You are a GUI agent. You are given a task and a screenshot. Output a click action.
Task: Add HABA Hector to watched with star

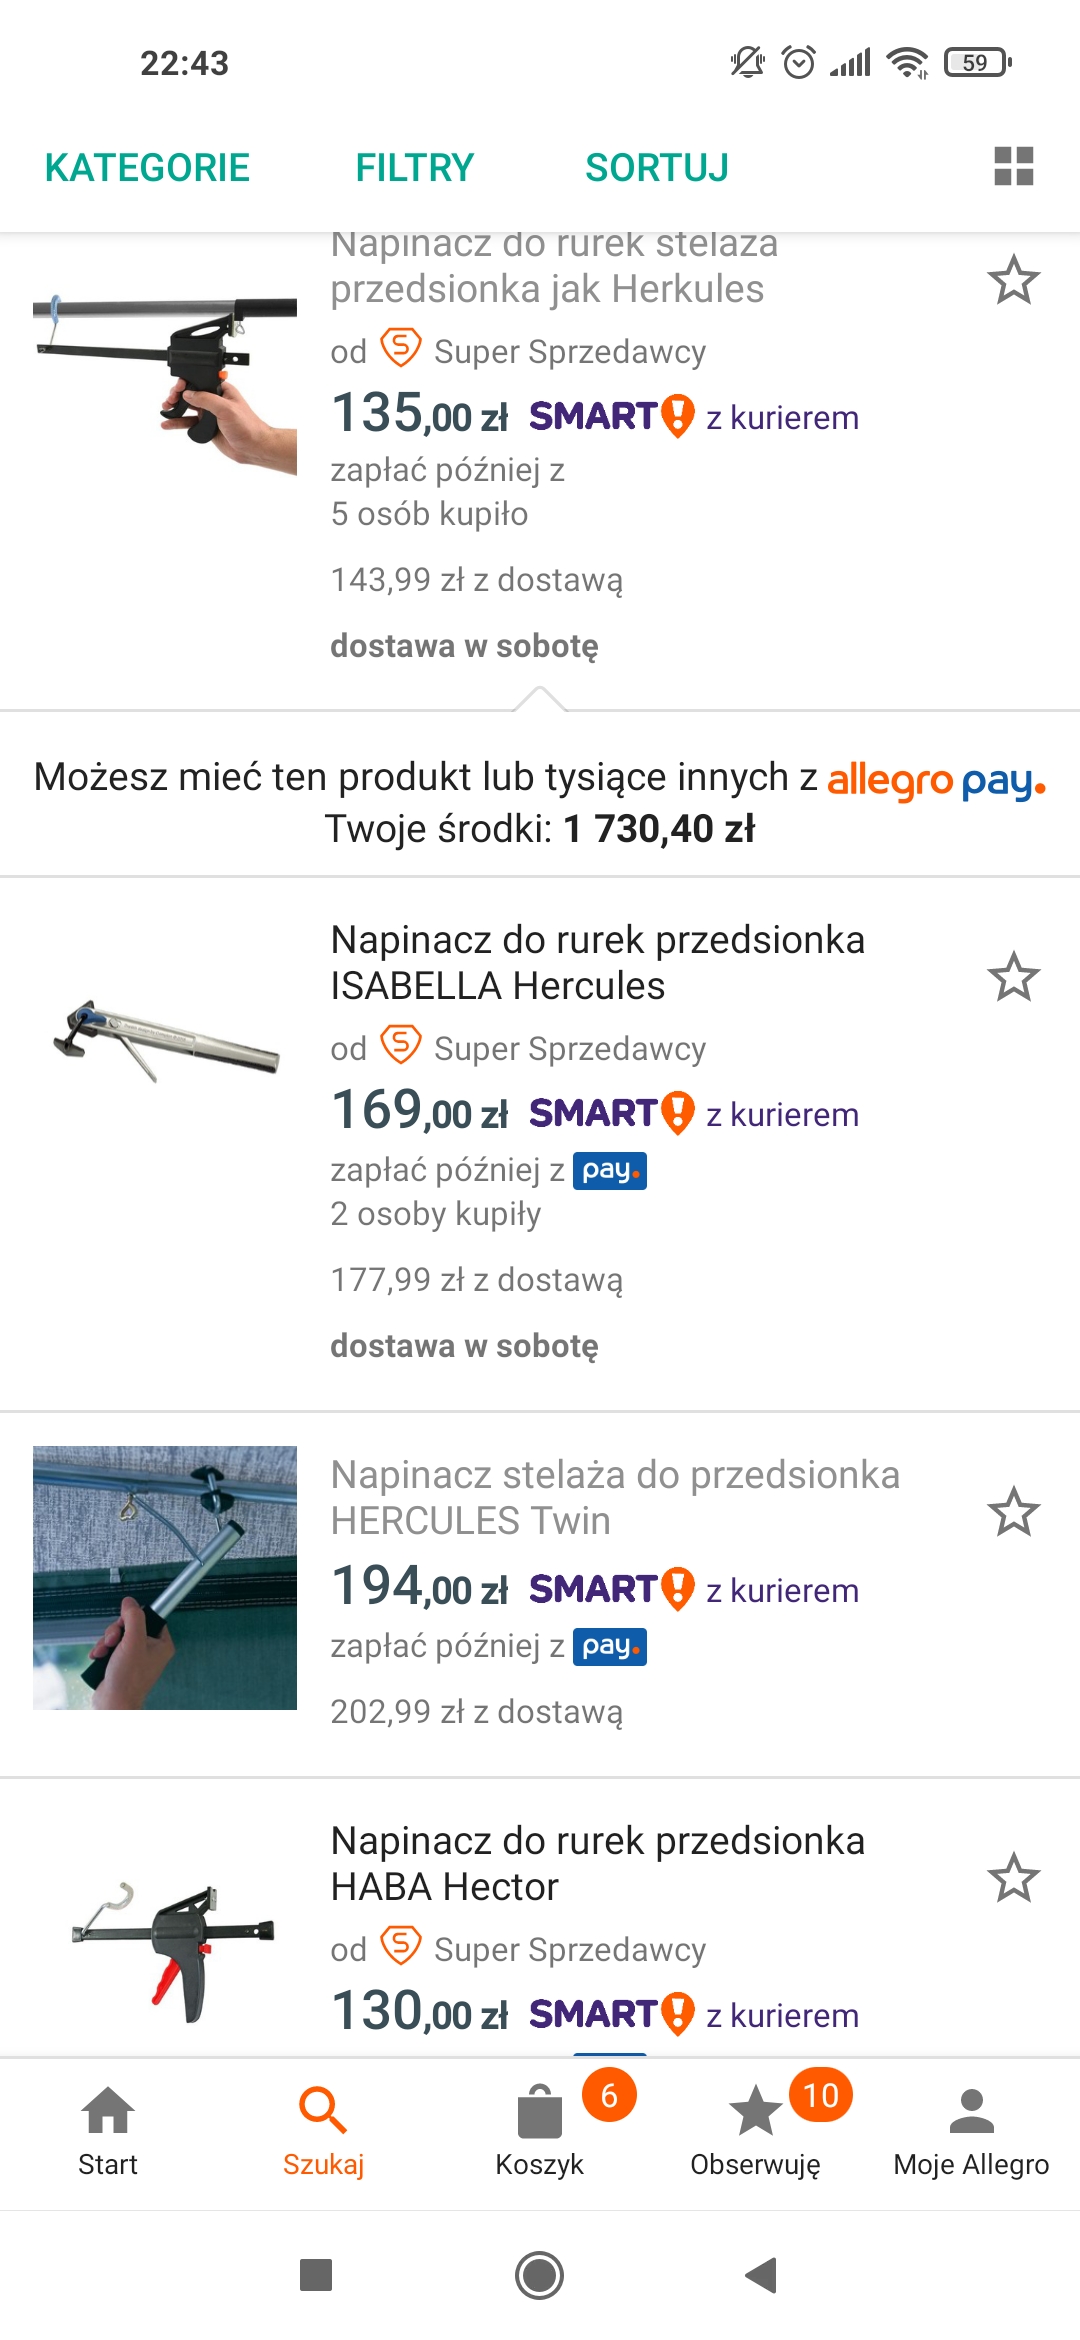pyautogui.click(x=1013, y=1878)
